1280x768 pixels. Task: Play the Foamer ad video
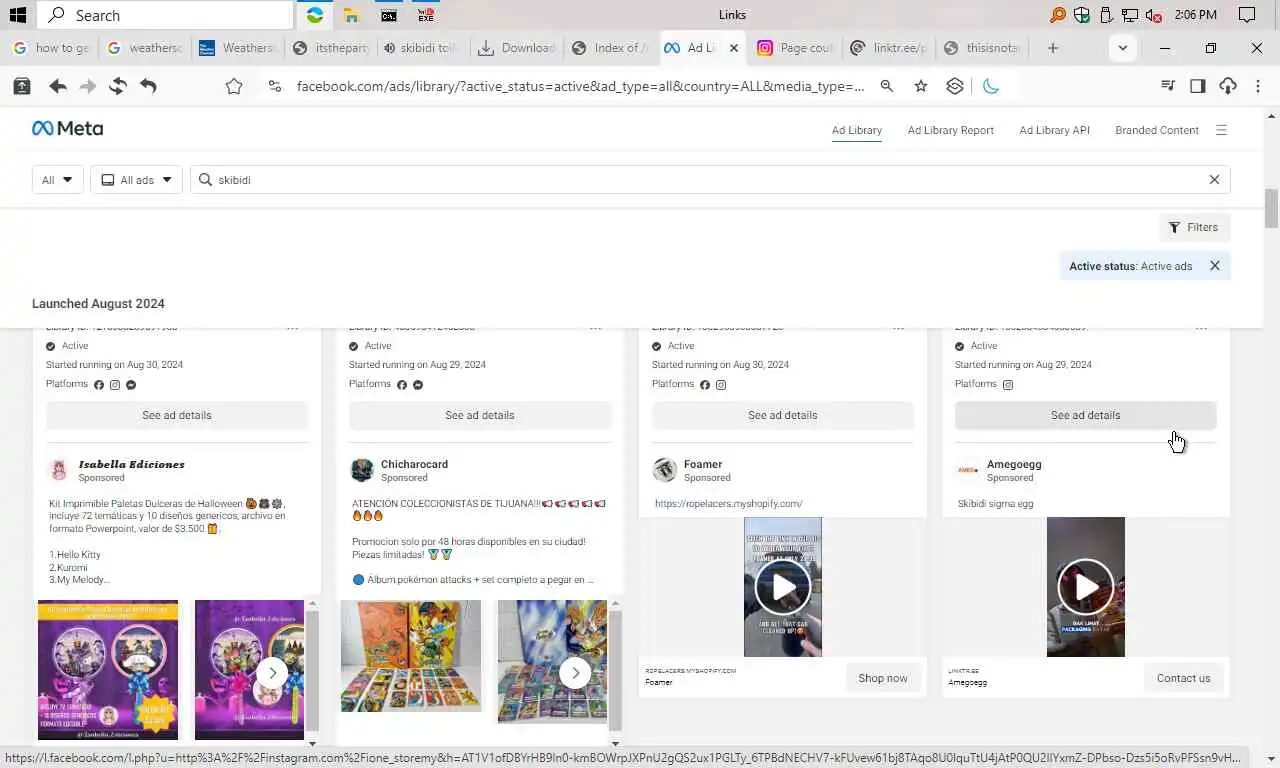coord(783,587)
